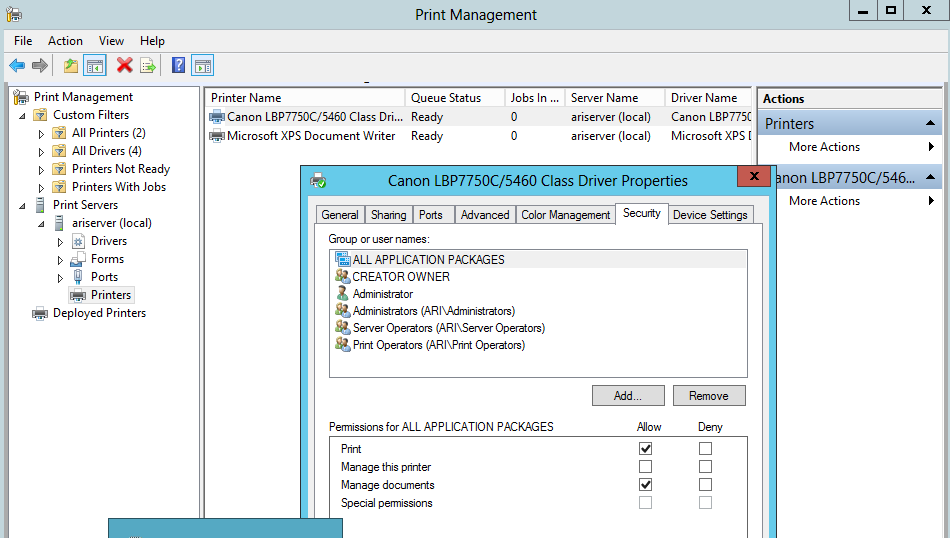Toggle Deny for Manage documents

tap(705, 485)
